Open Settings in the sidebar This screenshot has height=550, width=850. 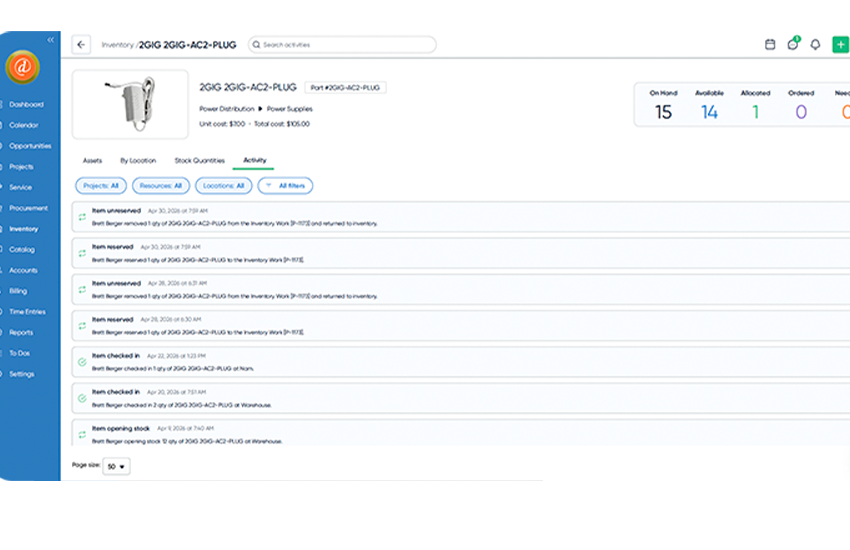22,374
